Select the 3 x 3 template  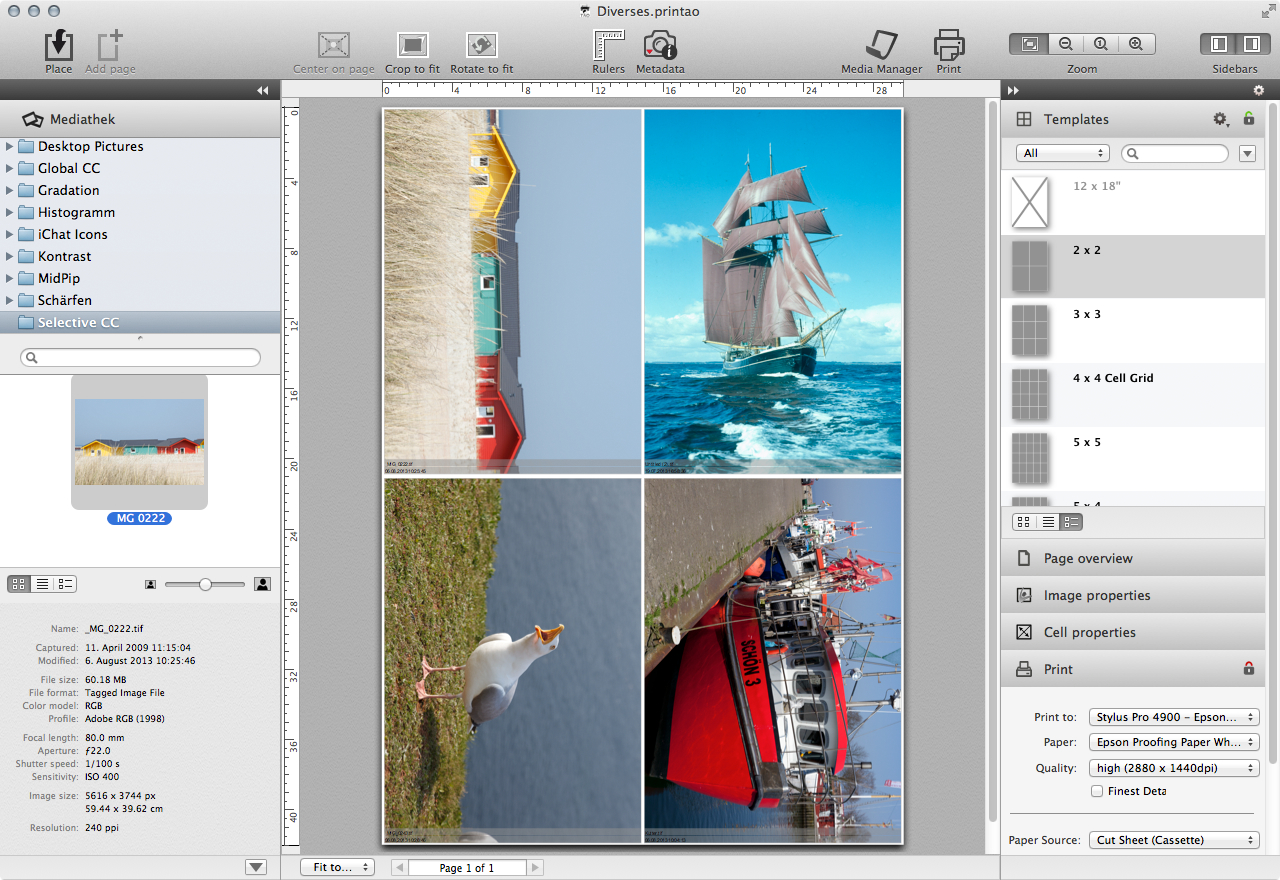[x=1133, y=331]
